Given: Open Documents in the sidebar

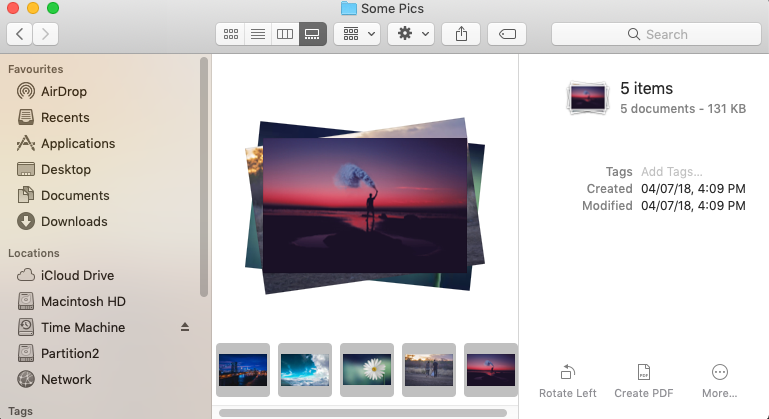Looking at the screenshot, I should click(x=75, y=195).
